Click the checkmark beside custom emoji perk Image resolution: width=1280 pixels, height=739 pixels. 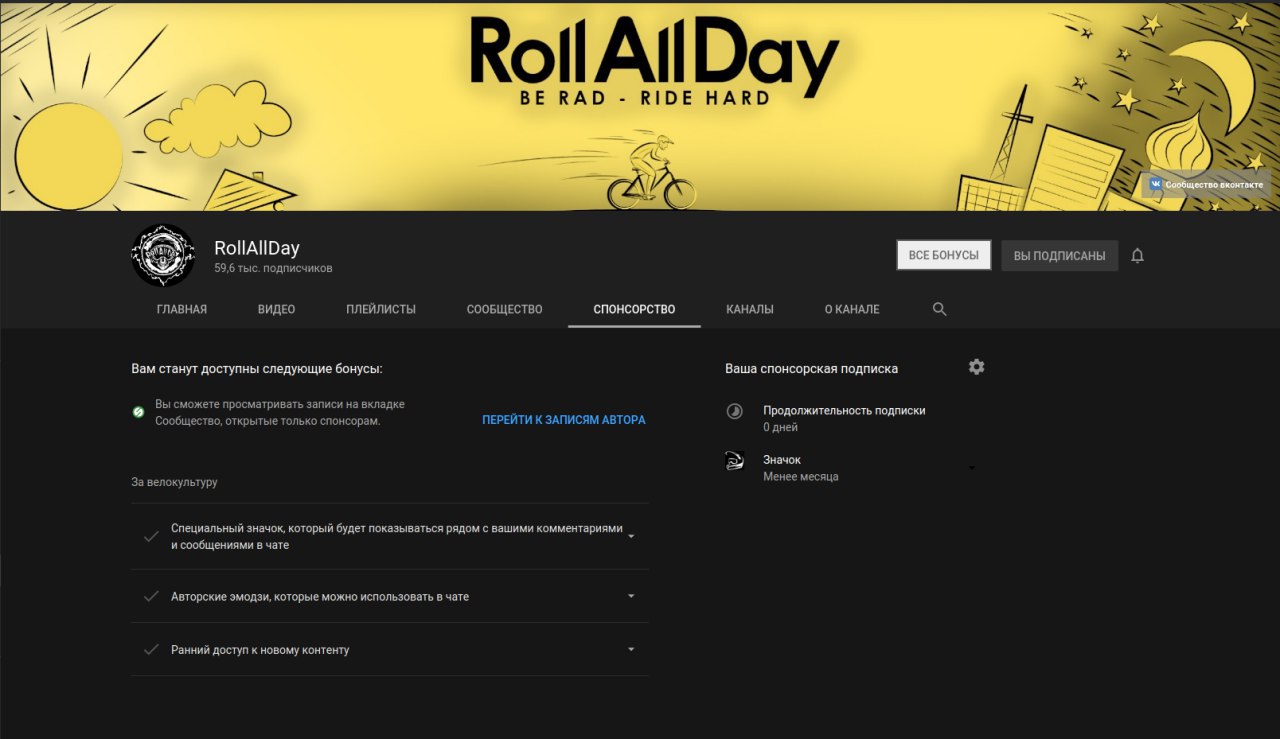[151, 596]
